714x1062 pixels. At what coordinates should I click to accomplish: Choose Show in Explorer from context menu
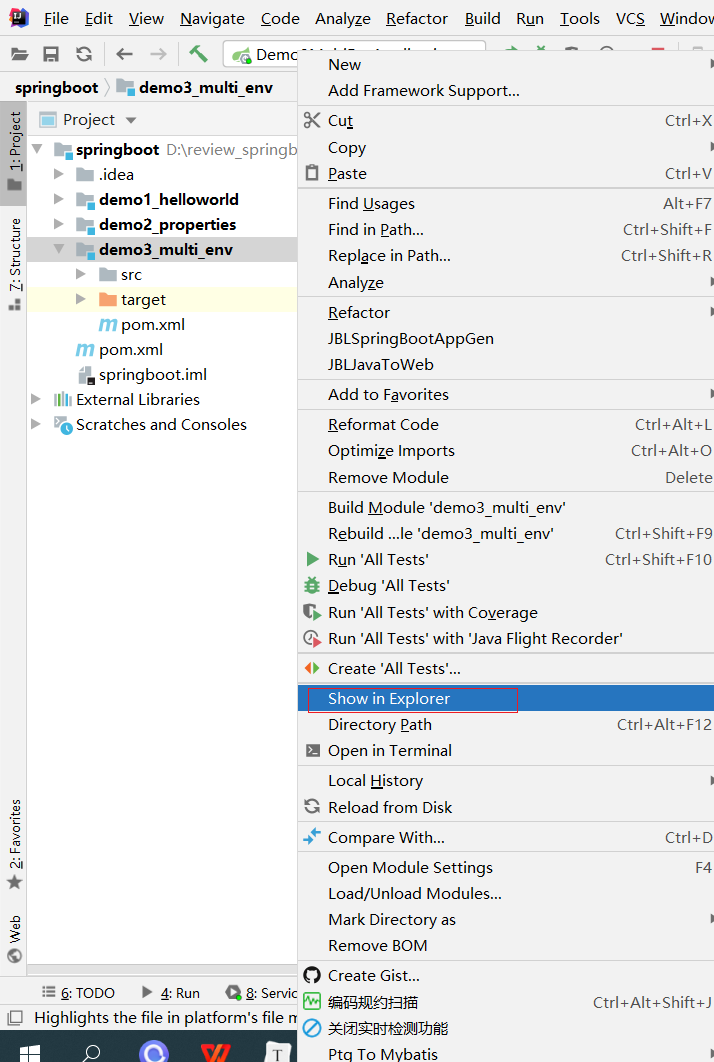click(x=389, y=698)
